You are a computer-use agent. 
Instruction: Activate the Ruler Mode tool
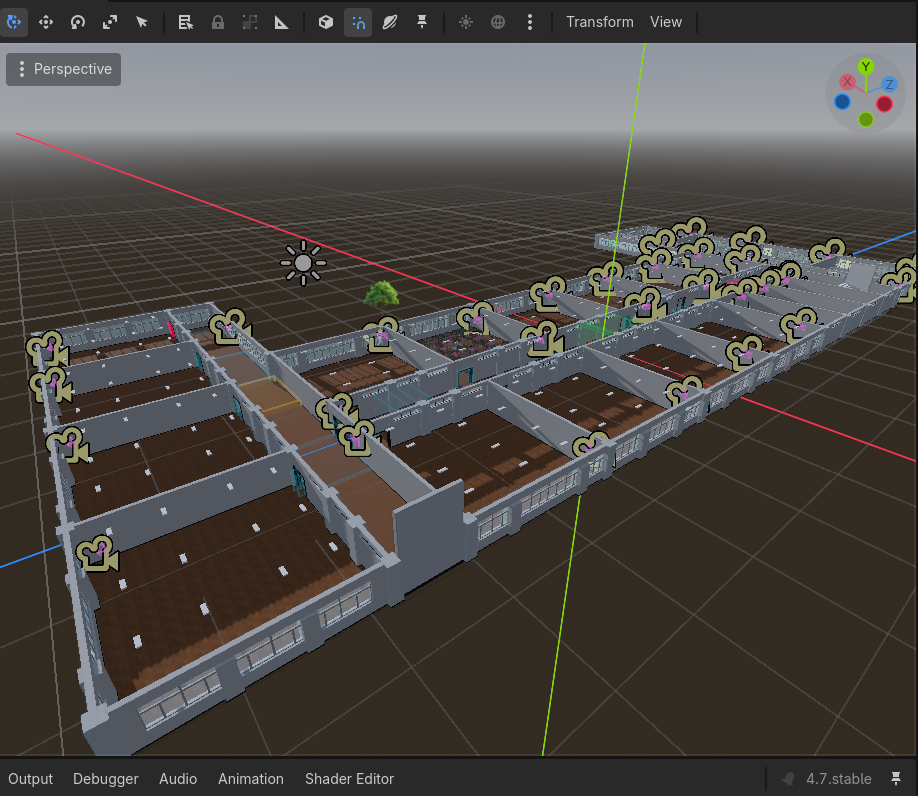coord(282,22)
